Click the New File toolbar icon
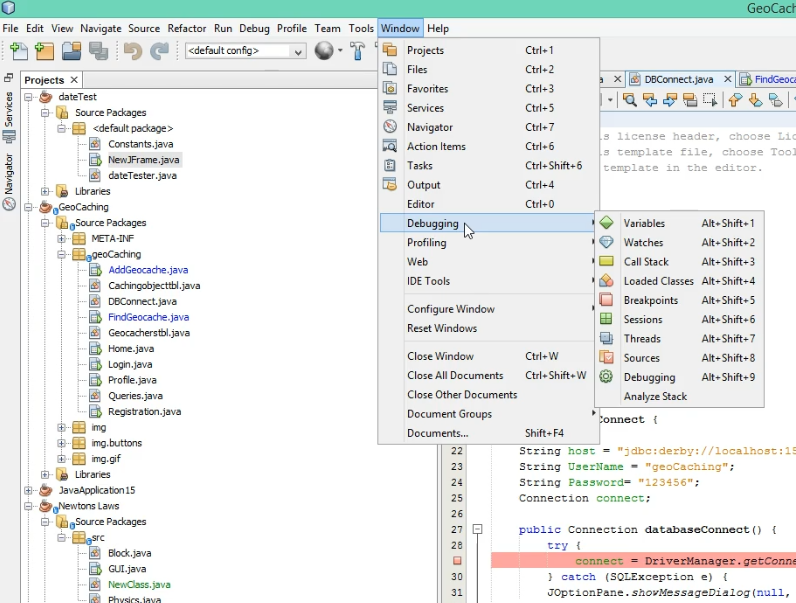Viewport: 796px width, 603px height. tap(19, 51)
